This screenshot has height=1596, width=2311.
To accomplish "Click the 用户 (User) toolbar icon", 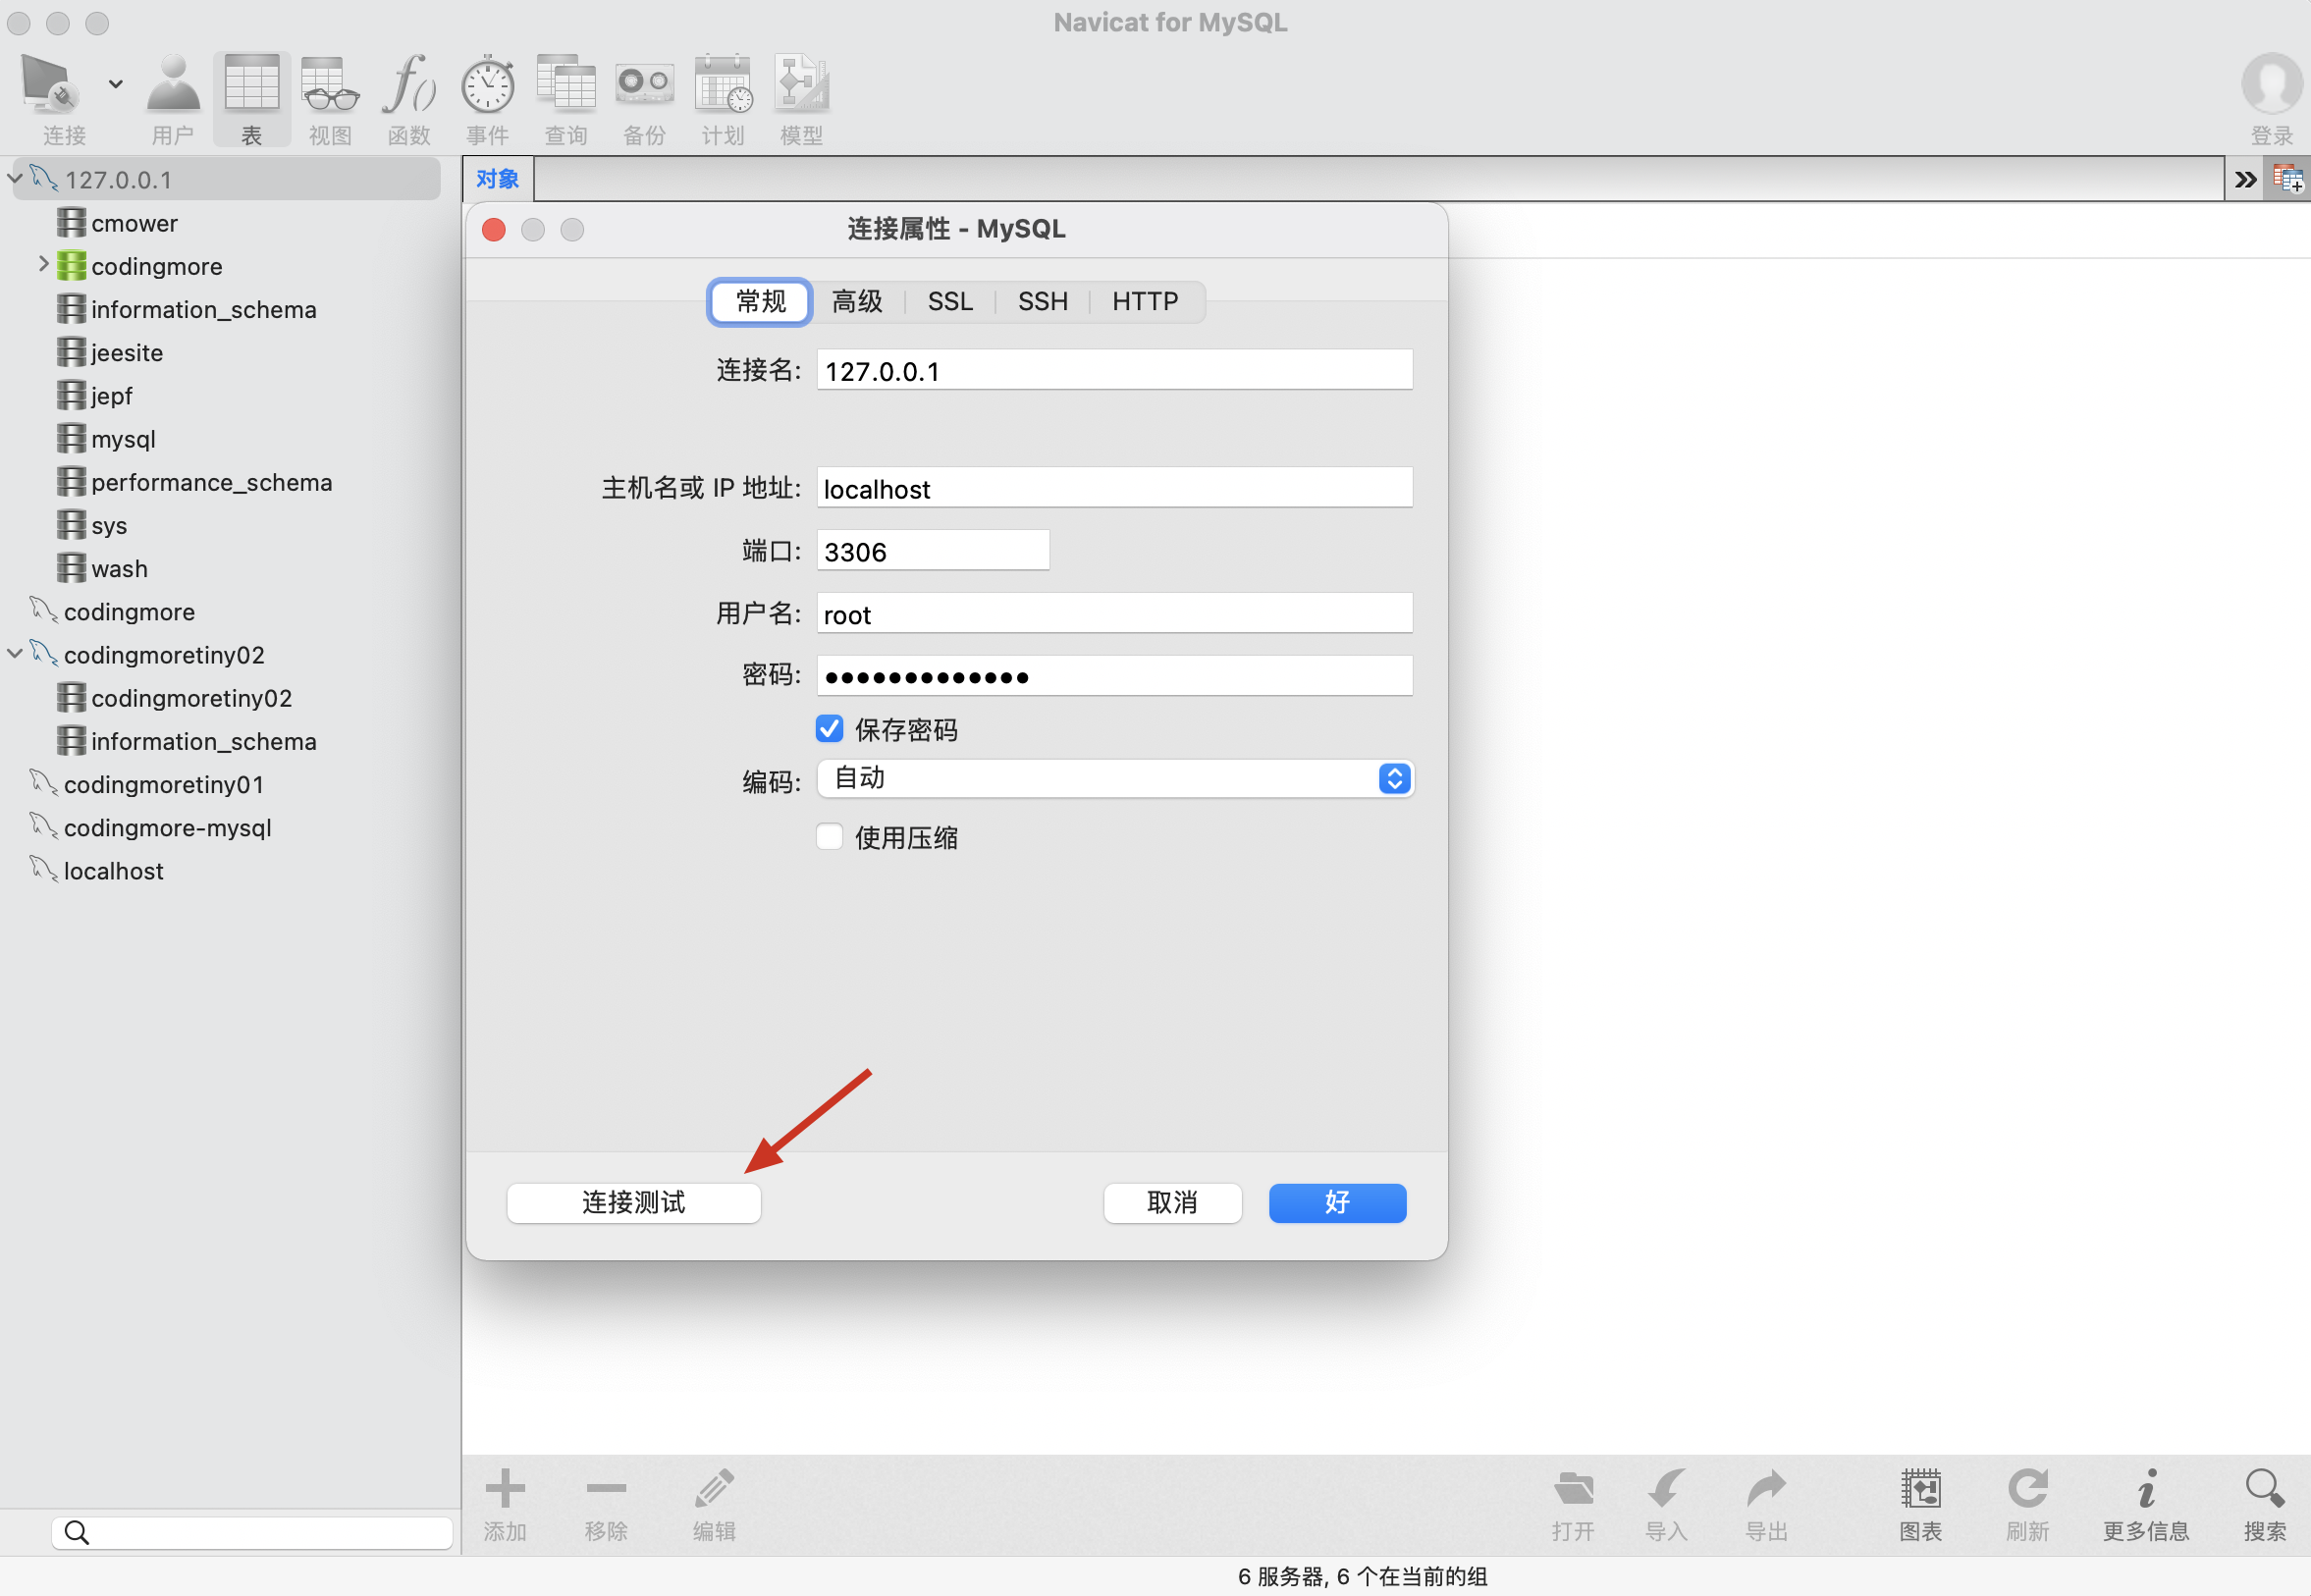I will (x=173, y=85).
